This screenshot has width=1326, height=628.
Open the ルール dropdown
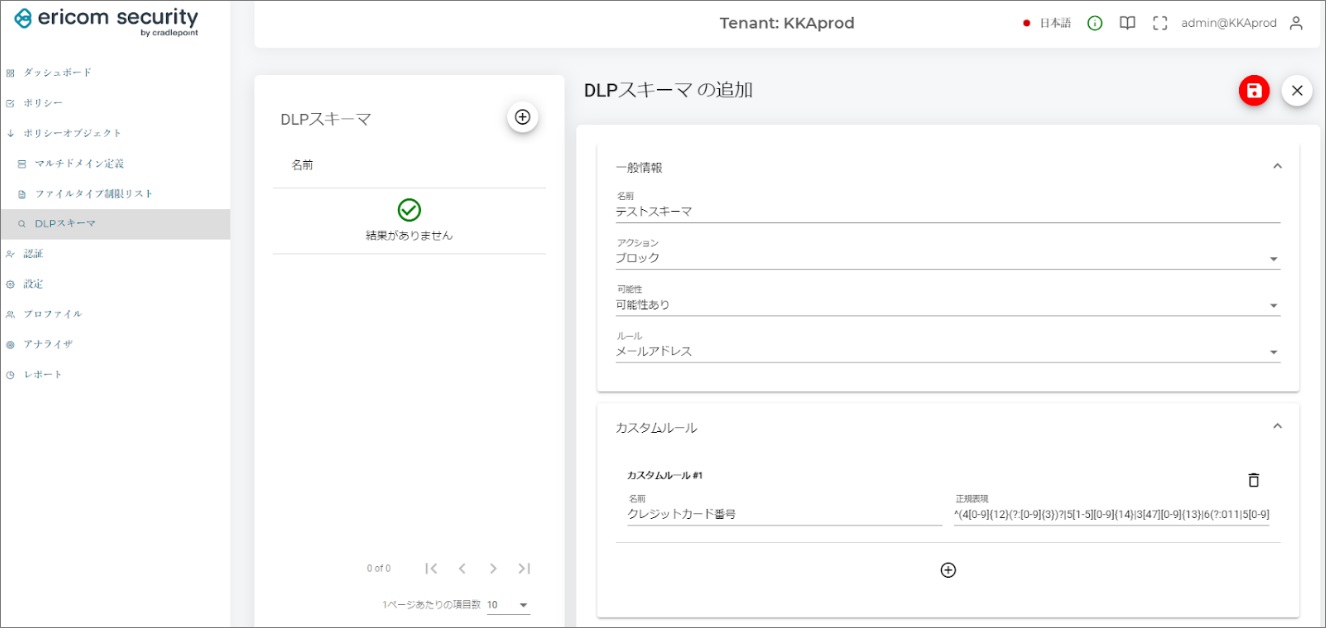point(946,351)
